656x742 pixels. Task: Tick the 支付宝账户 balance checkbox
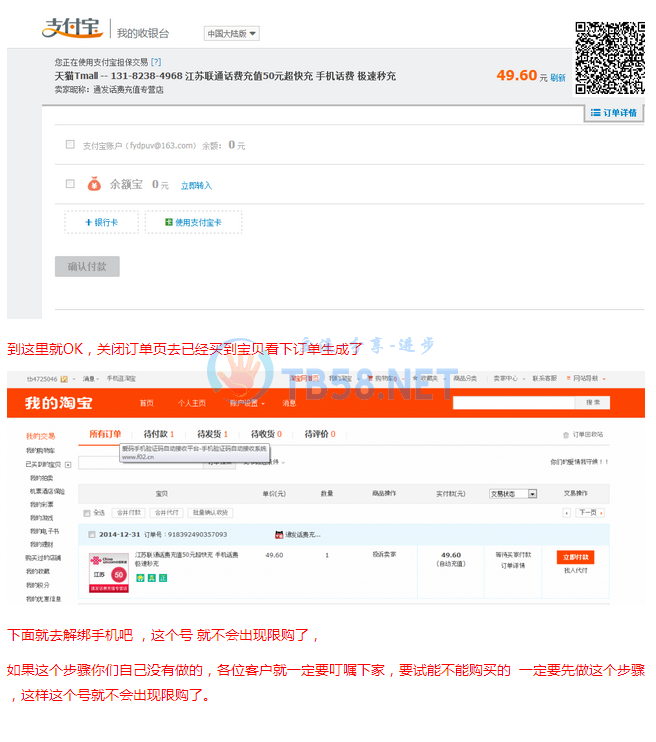click(x=70, y=144)
